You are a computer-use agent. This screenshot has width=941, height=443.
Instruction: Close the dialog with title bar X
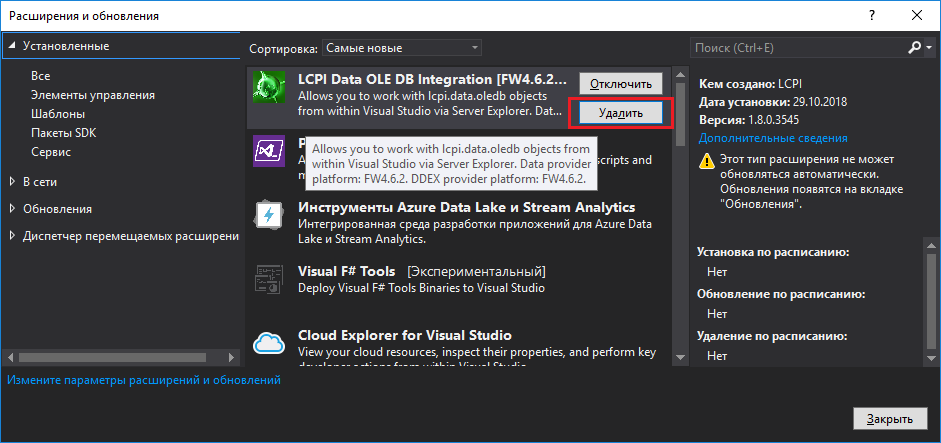click(917, 16)
